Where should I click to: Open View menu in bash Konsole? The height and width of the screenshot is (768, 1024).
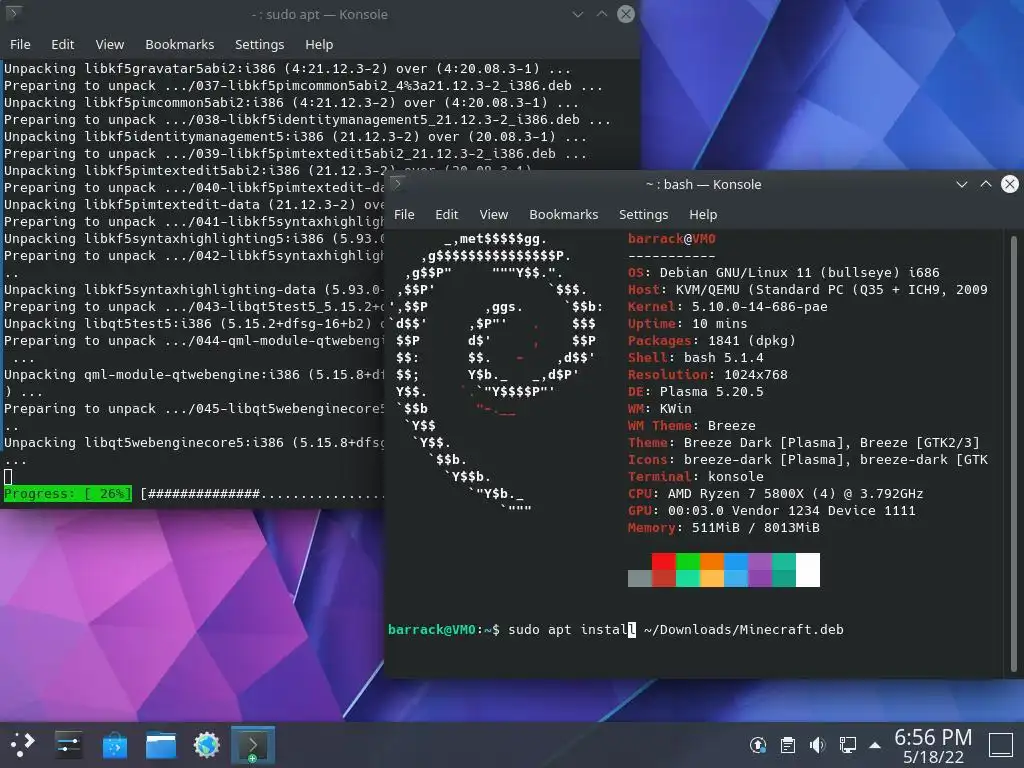click(494, 214)
